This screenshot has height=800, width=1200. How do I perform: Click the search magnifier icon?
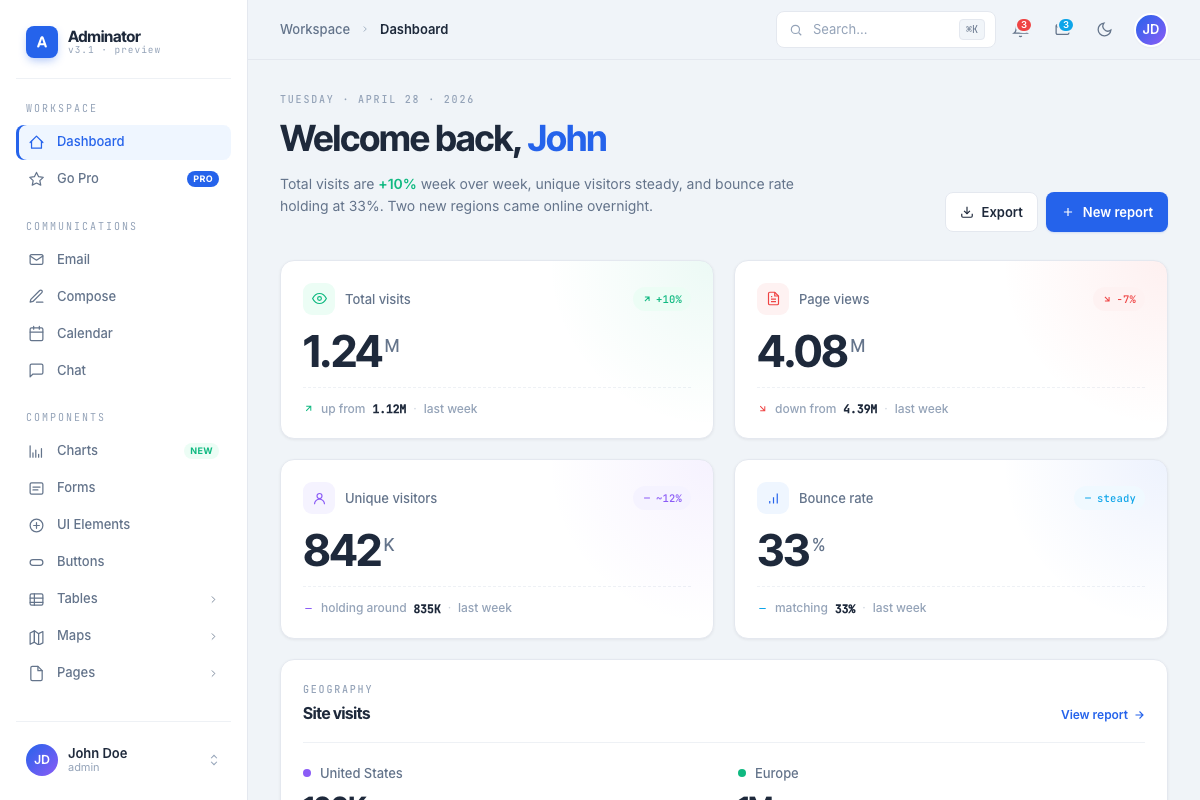[796, 30]
